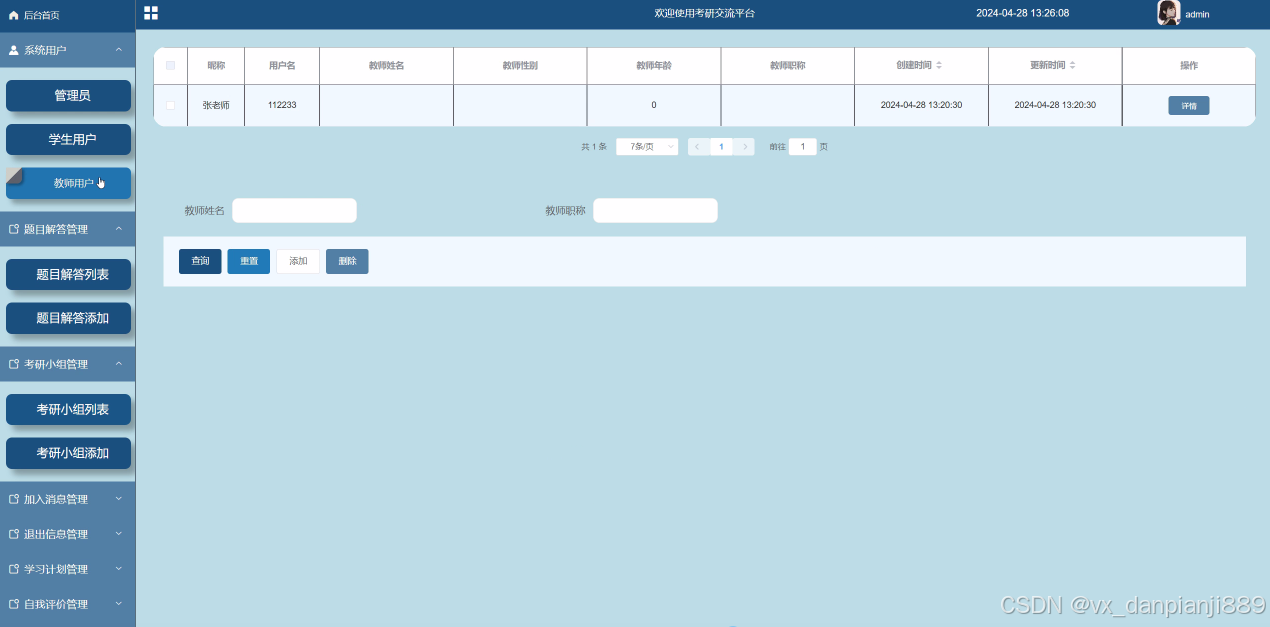Click the admin username in top bar
Screen dimensions: 1270x627
[x=1197, y=15]
